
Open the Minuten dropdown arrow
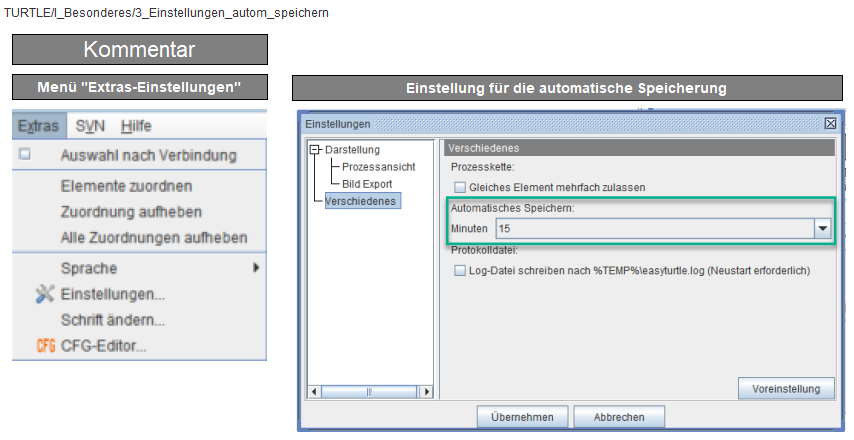coord(823,229)
